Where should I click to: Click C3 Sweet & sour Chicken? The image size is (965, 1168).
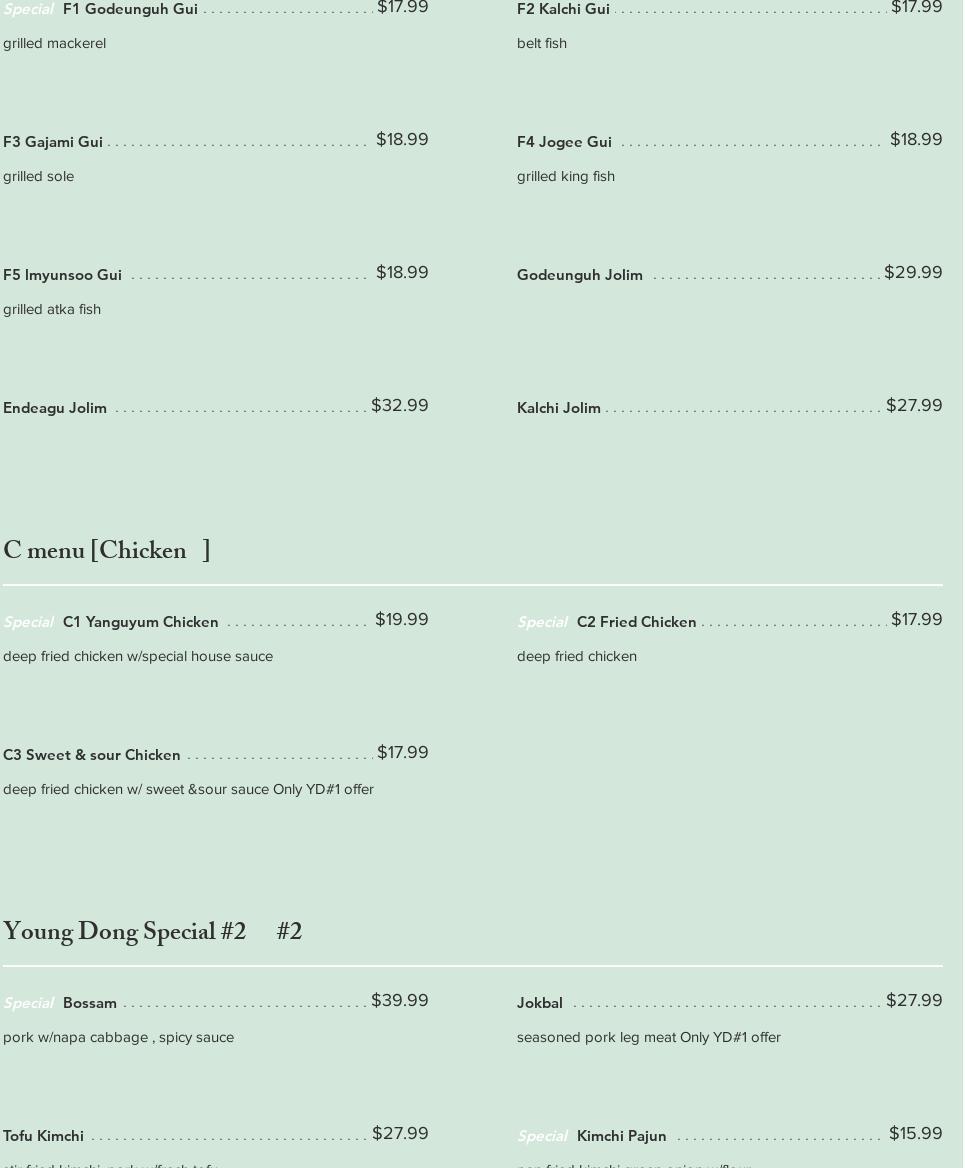coord(92,755)
